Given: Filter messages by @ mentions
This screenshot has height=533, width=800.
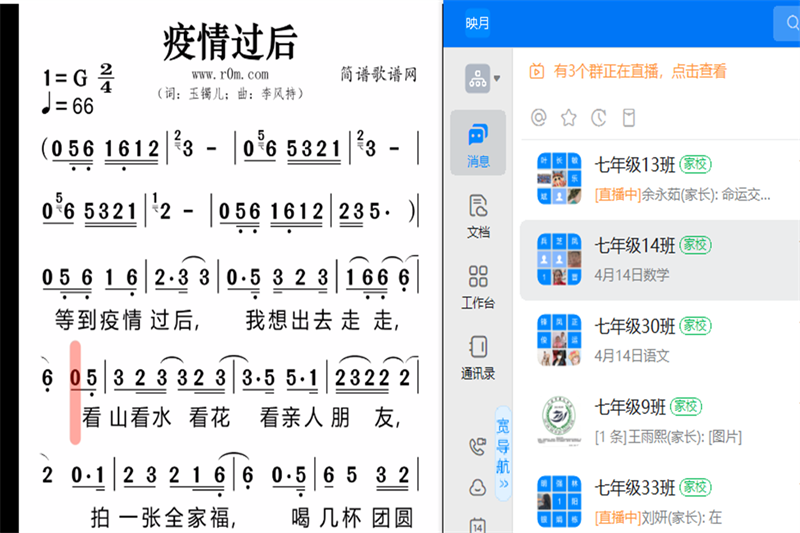Looking at the screenshot, I should point(539,118).
